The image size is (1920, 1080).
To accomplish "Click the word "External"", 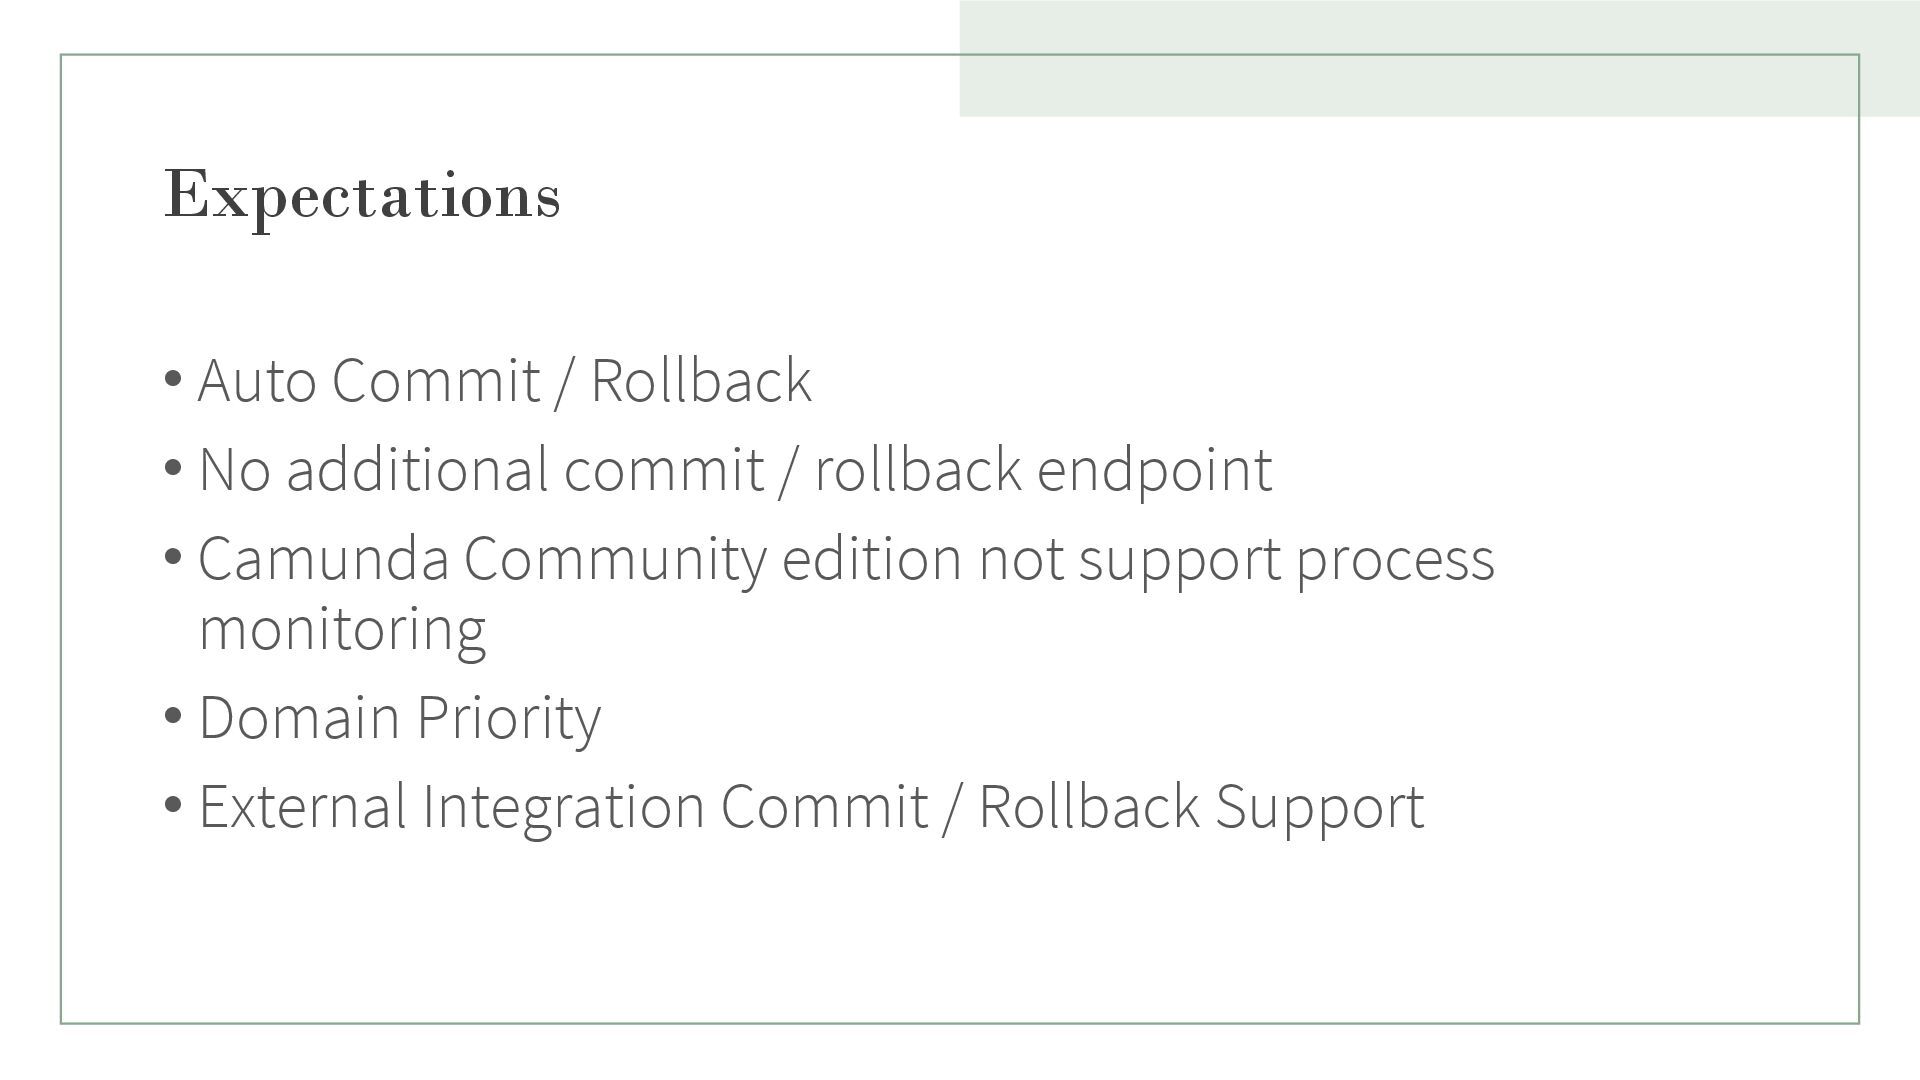I will (302, 806).
